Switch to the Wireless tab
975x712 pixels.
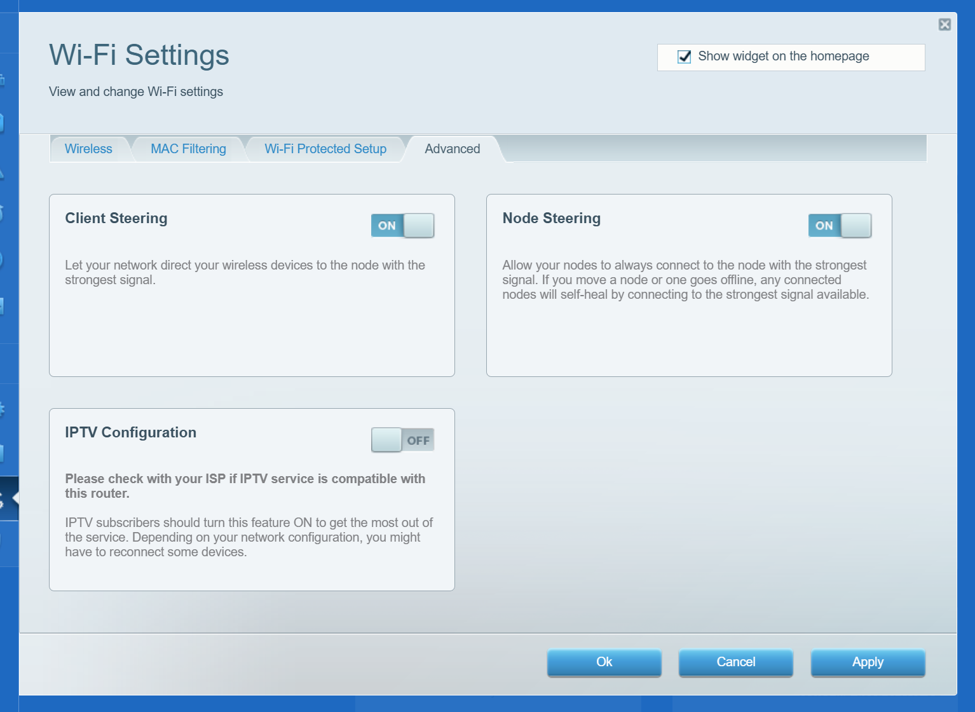click(x=88, y=149)
